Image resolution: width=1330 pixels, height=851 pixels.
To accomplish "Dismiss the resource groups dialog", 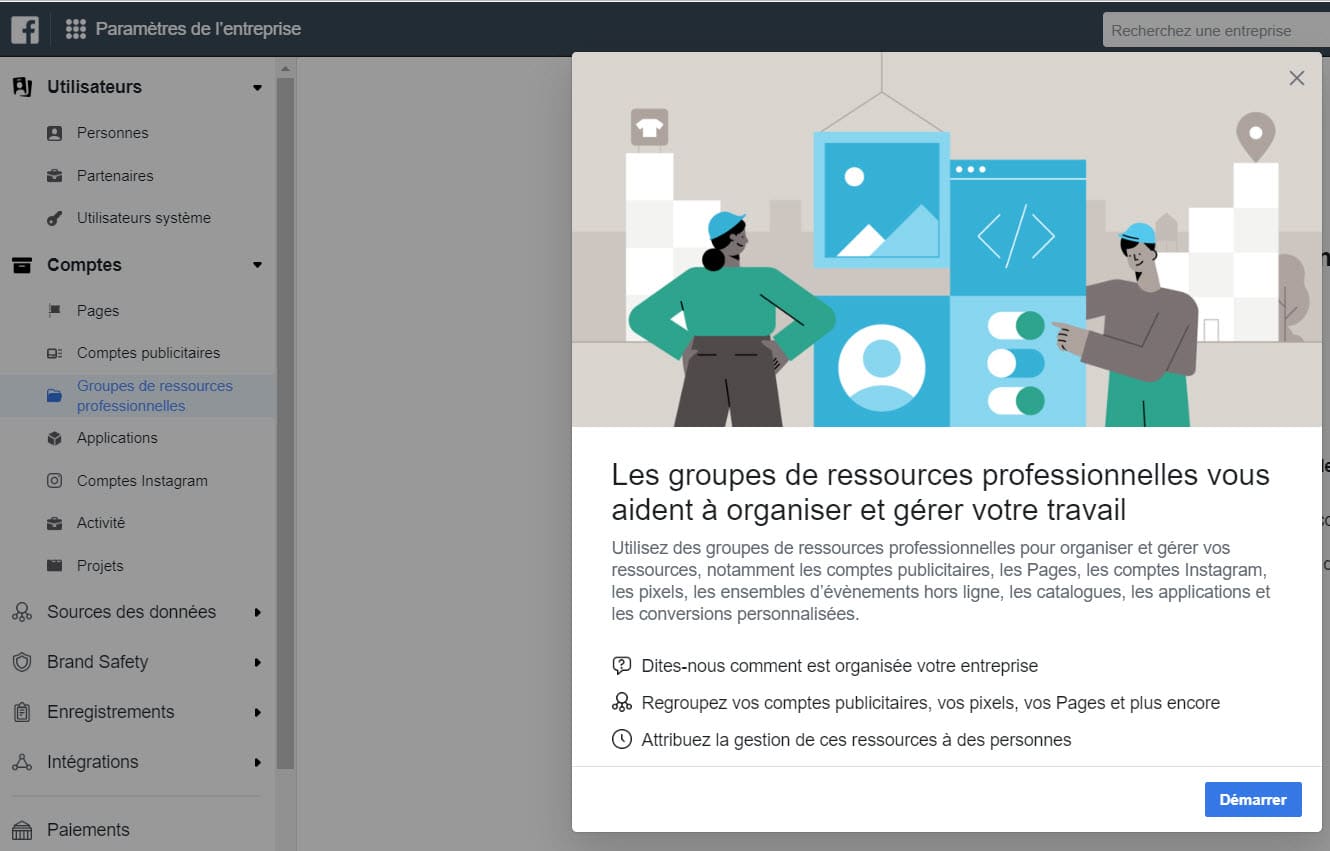I will tap(1297, 77).
